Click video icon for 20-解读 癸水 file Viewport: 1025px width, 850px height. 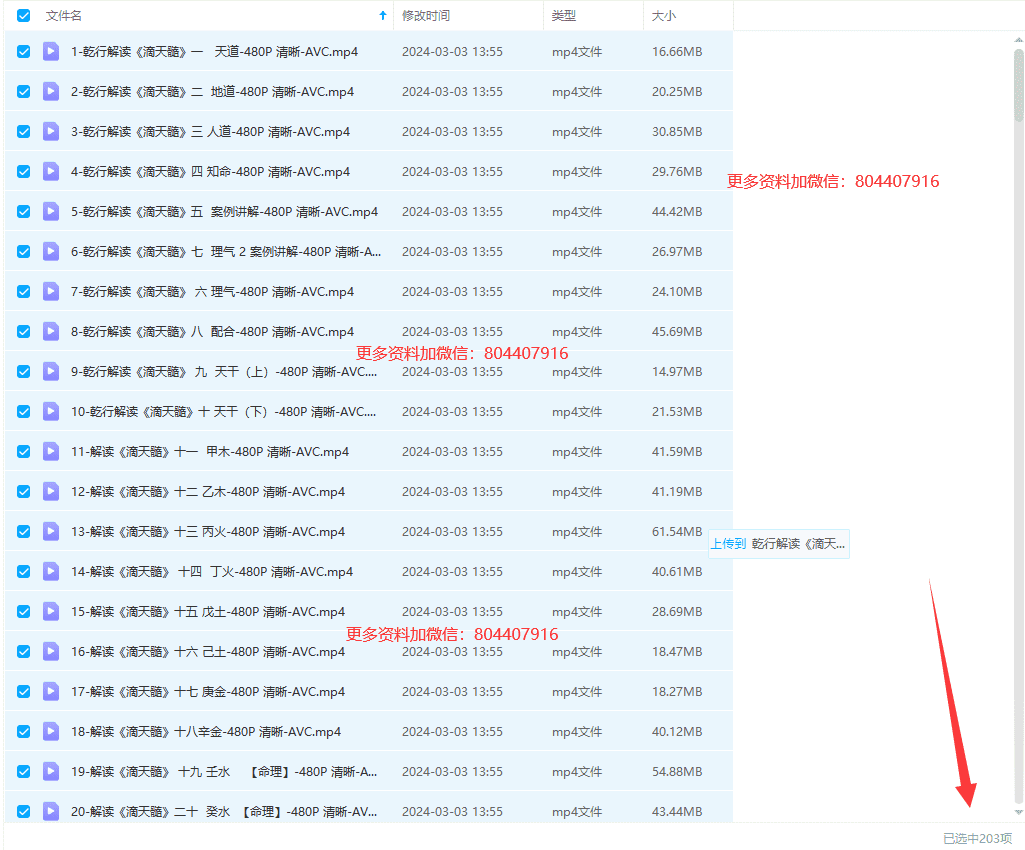[x=51, y=812]
